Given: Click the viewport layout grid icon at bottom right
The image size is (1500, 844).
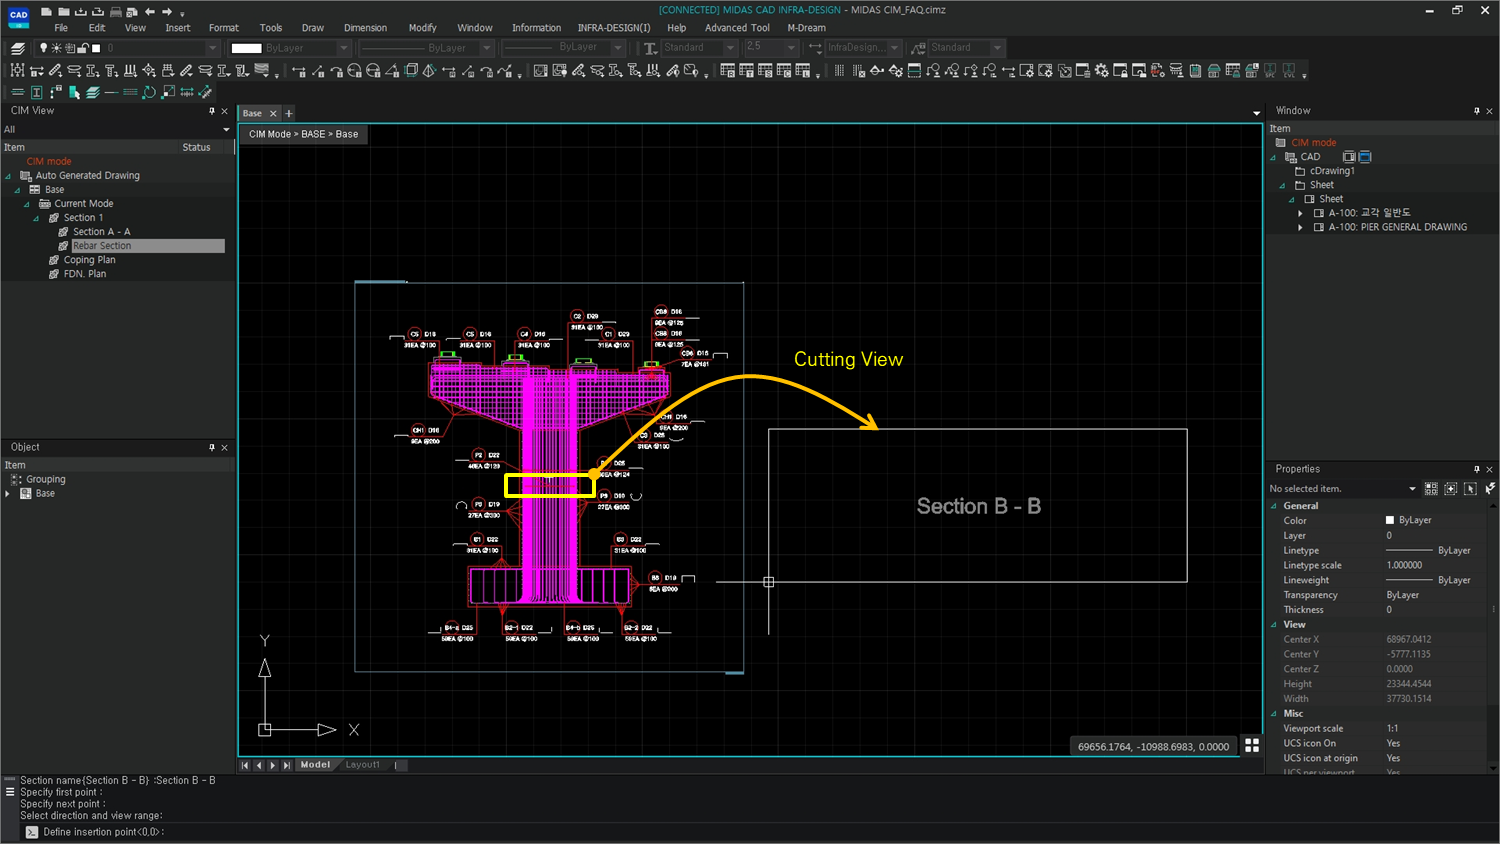Looking at the screenshot, I should pyautogui.click(x=1253, y=745).
